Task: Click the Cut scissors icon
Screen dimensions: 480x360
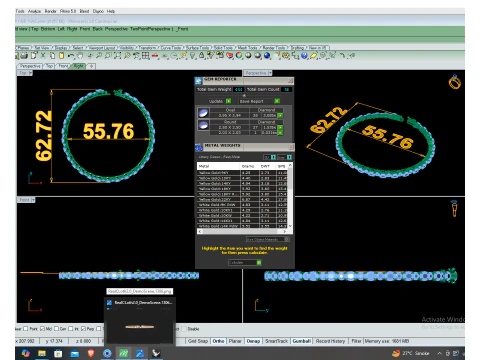Action: (43, 56)
